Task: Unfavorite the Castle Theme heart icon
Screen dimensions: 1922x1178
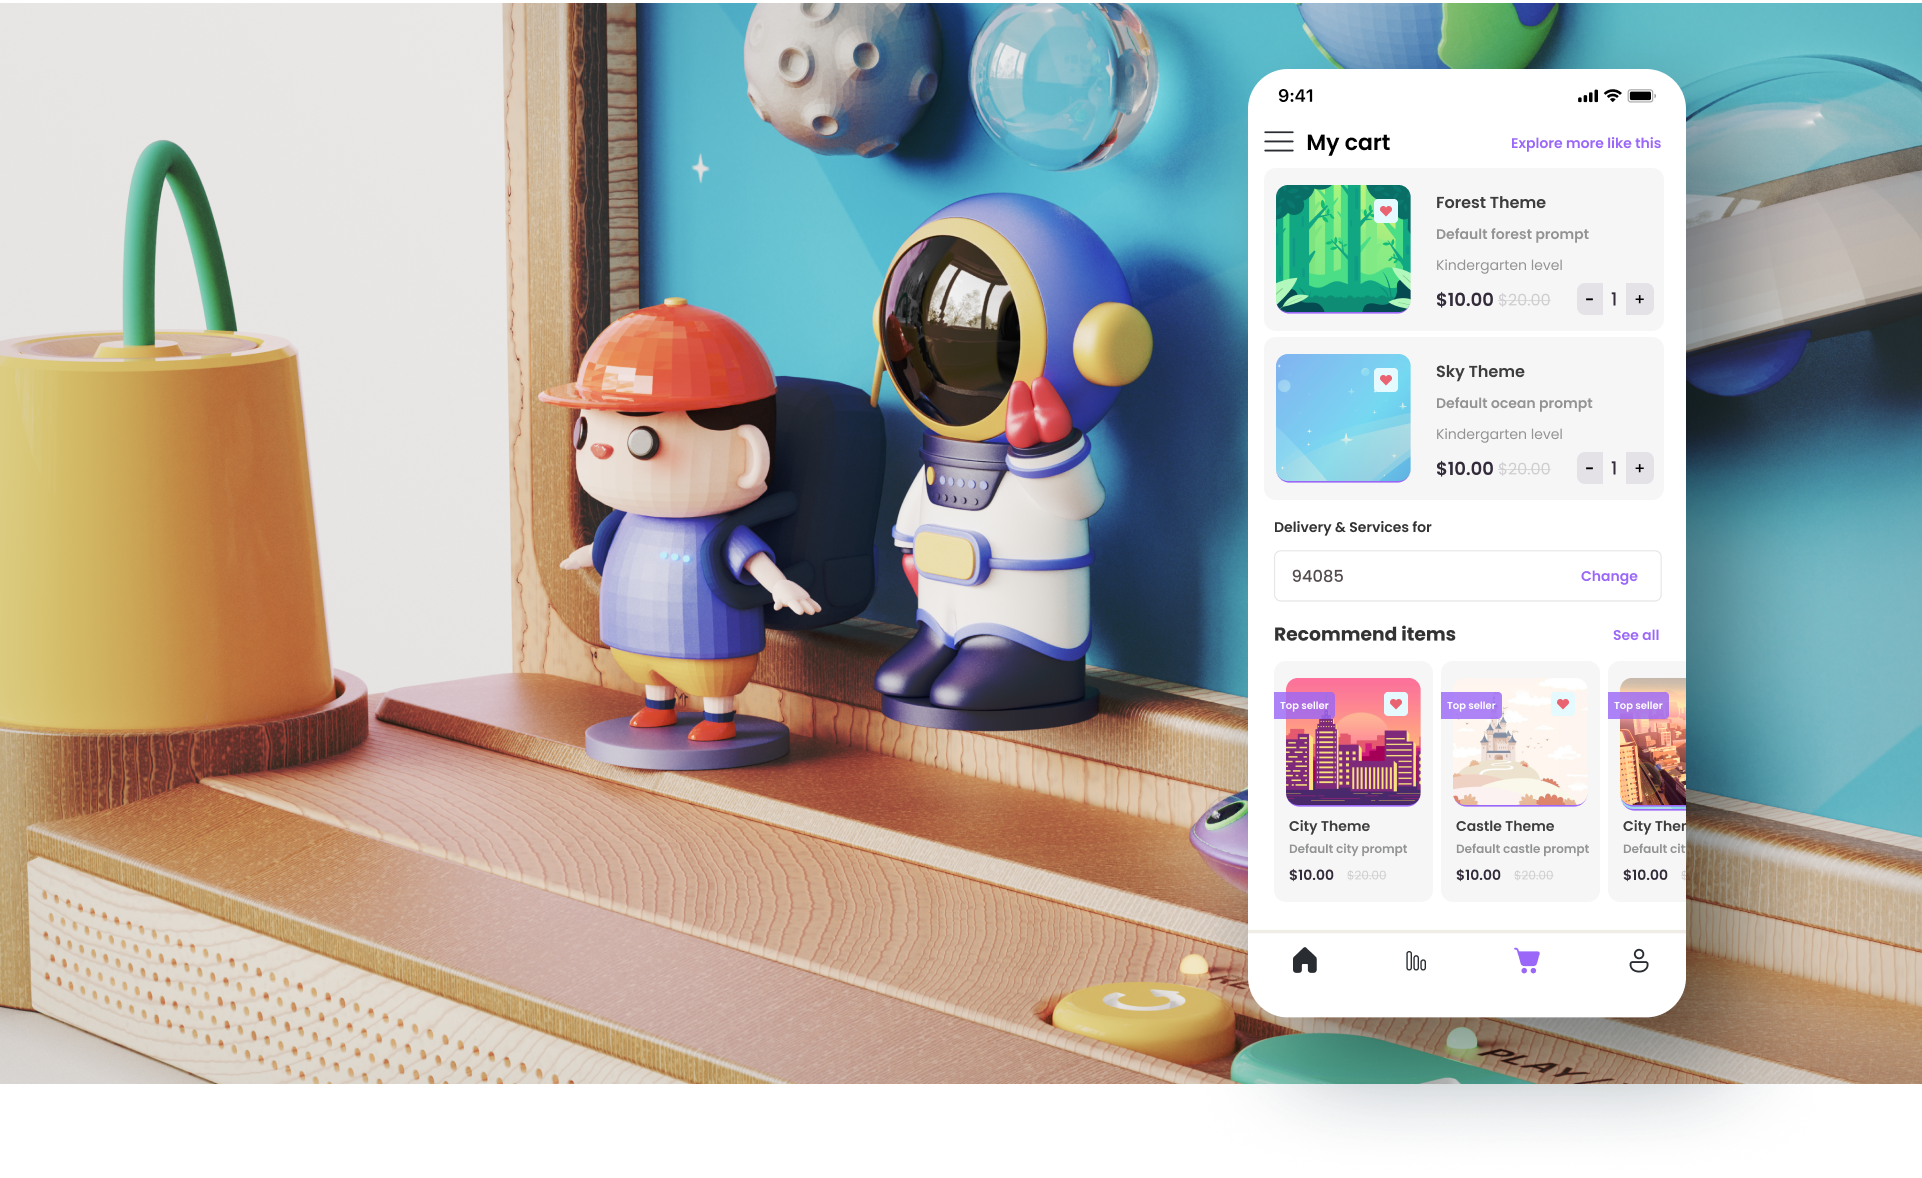Action: click(1562, 704)
